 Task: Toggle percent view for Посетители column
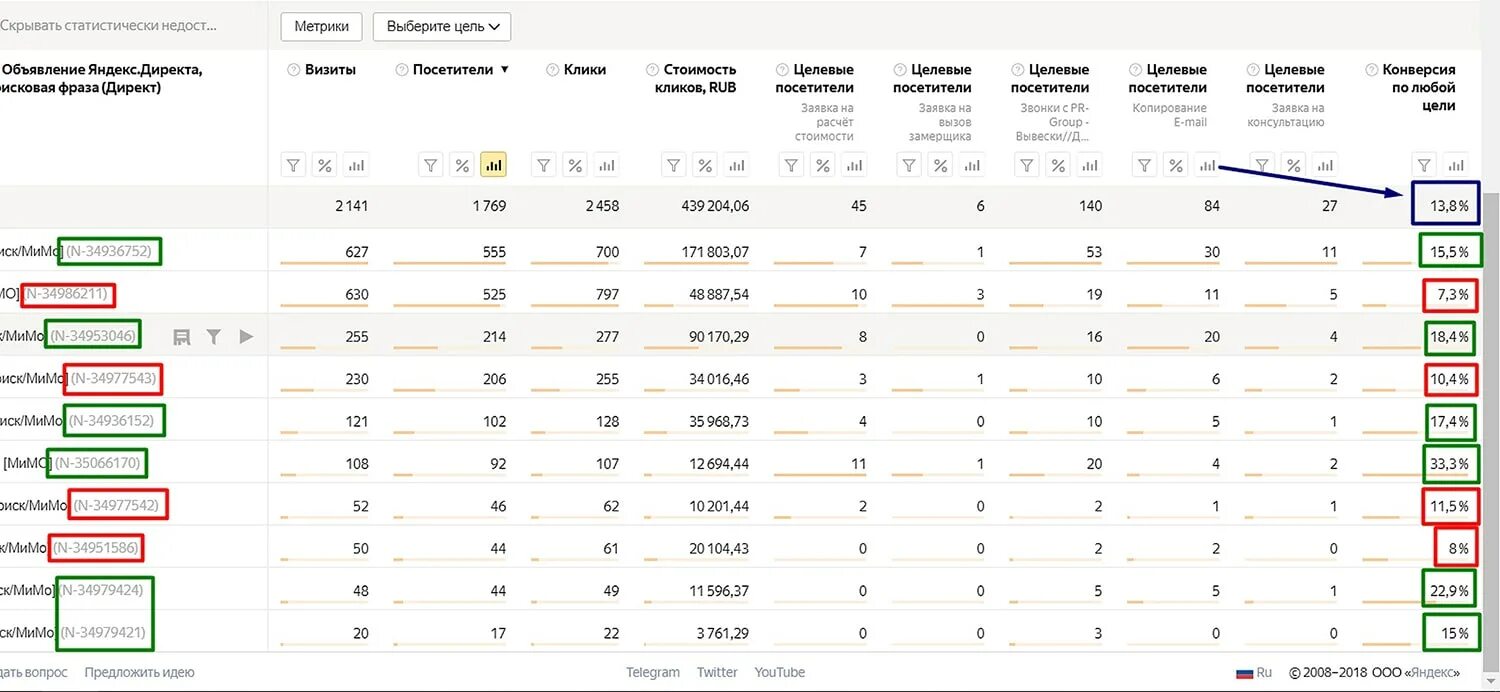click(x=461, y=165)
